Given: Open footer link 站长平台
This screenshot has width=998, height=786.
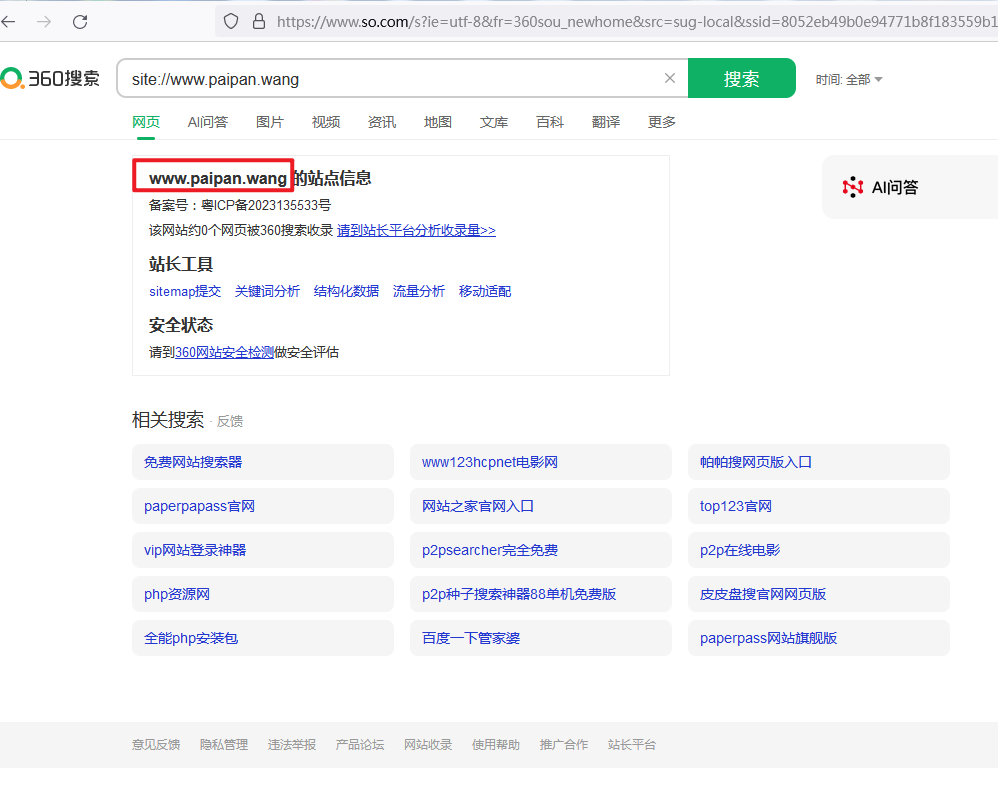Looking at the screenshot, I should coord(632,745).
